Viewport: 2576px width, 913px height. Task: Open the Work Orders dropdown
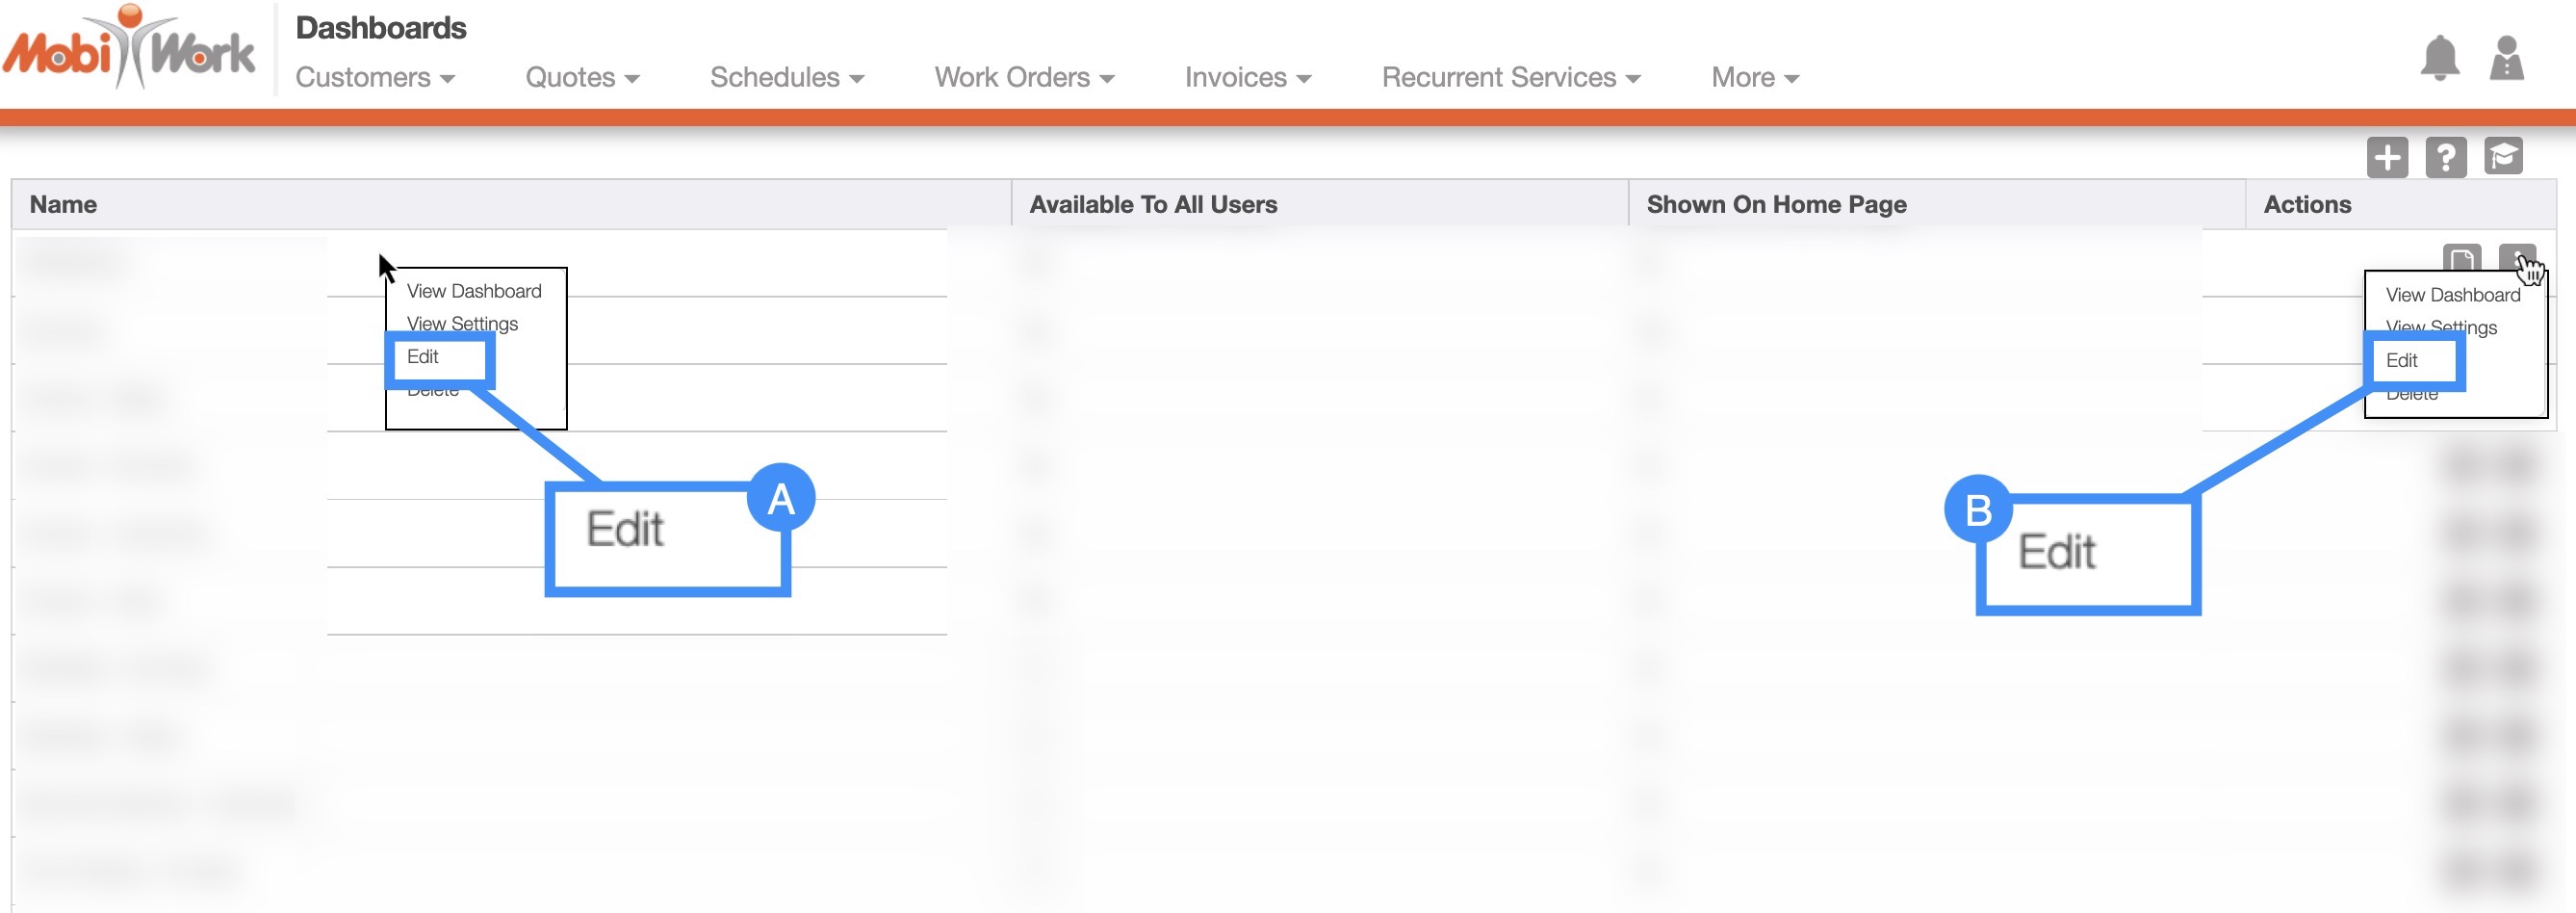[1023, 77]
